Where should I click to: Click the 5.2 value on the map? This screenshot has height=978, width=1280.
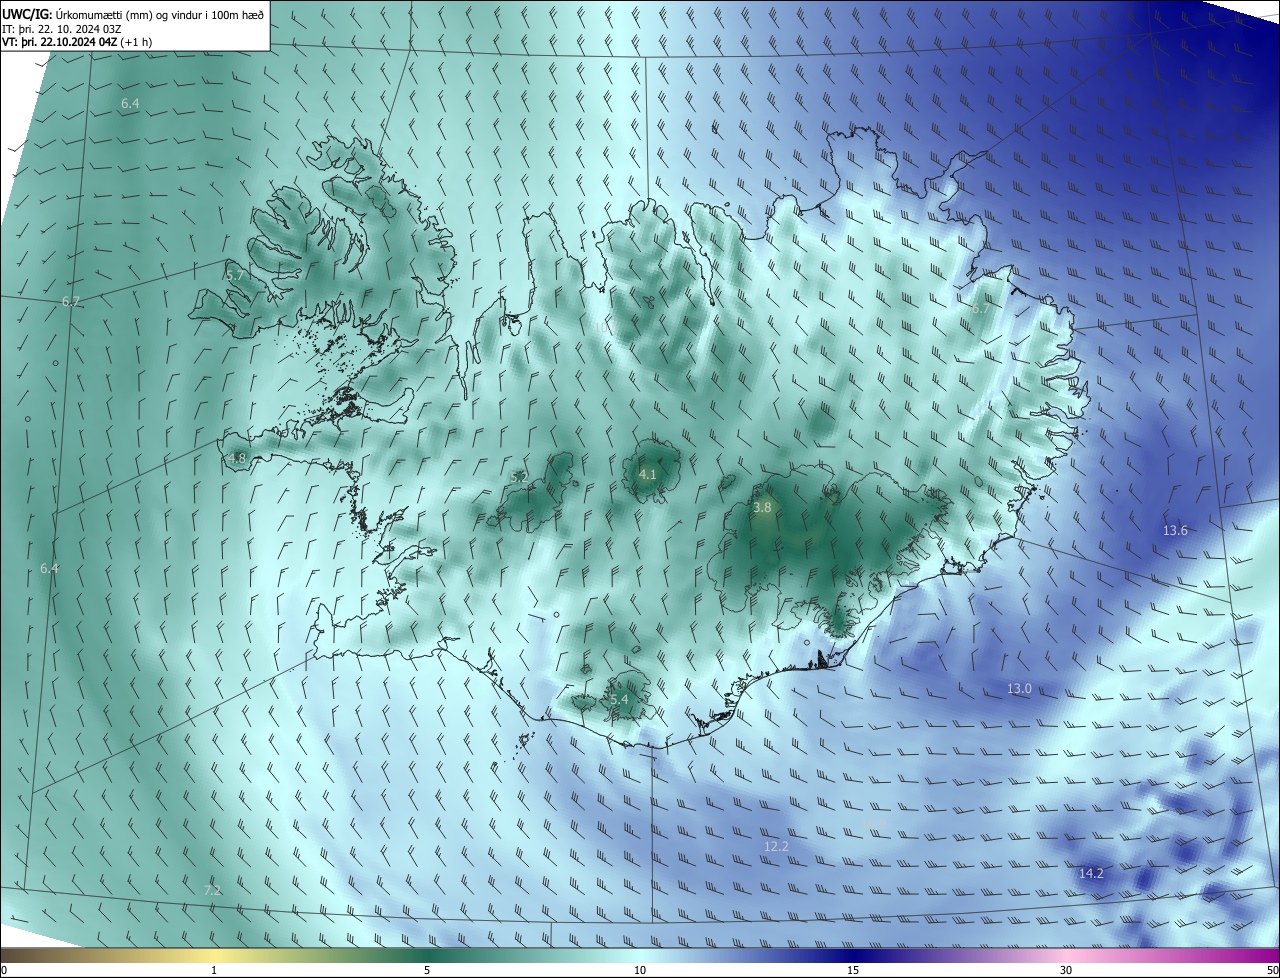(519, 478)
